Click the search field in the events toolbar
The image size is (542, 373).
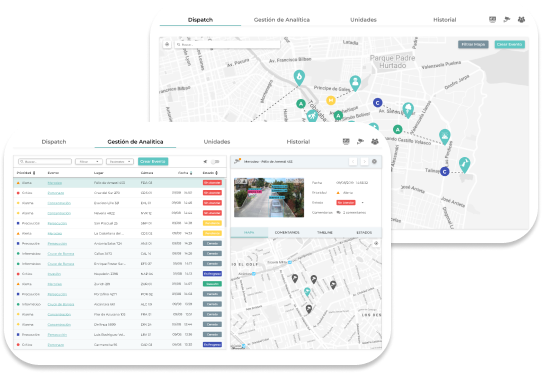tap(45, 161)
